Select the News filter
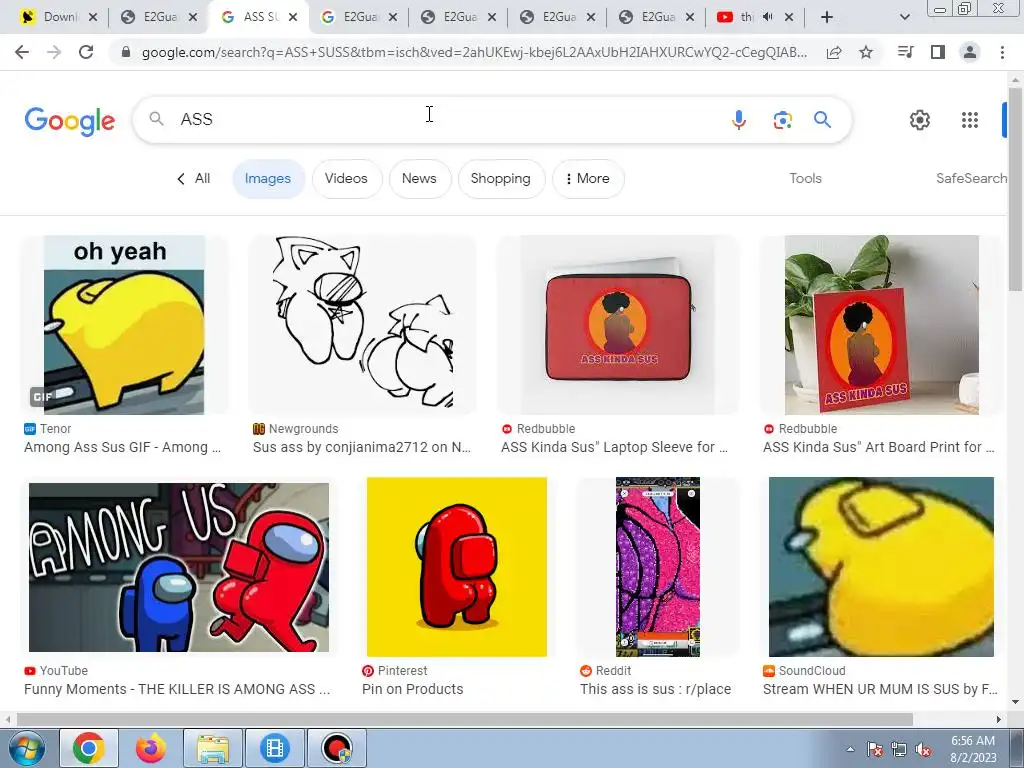The height and width of the screenshot is (768, 1024). pyautogui.click(x=419, y=178)
